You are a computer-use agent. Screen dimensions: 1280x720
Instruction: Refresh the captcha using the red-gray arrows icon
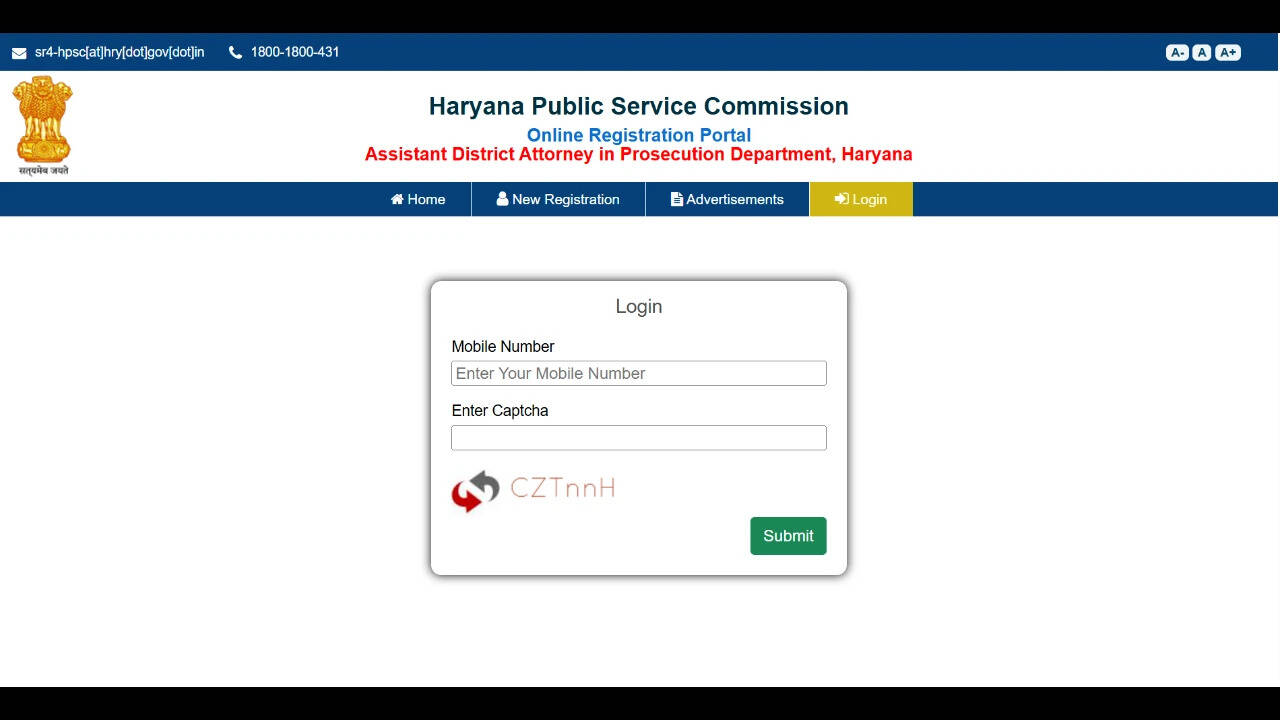(475, 491)
